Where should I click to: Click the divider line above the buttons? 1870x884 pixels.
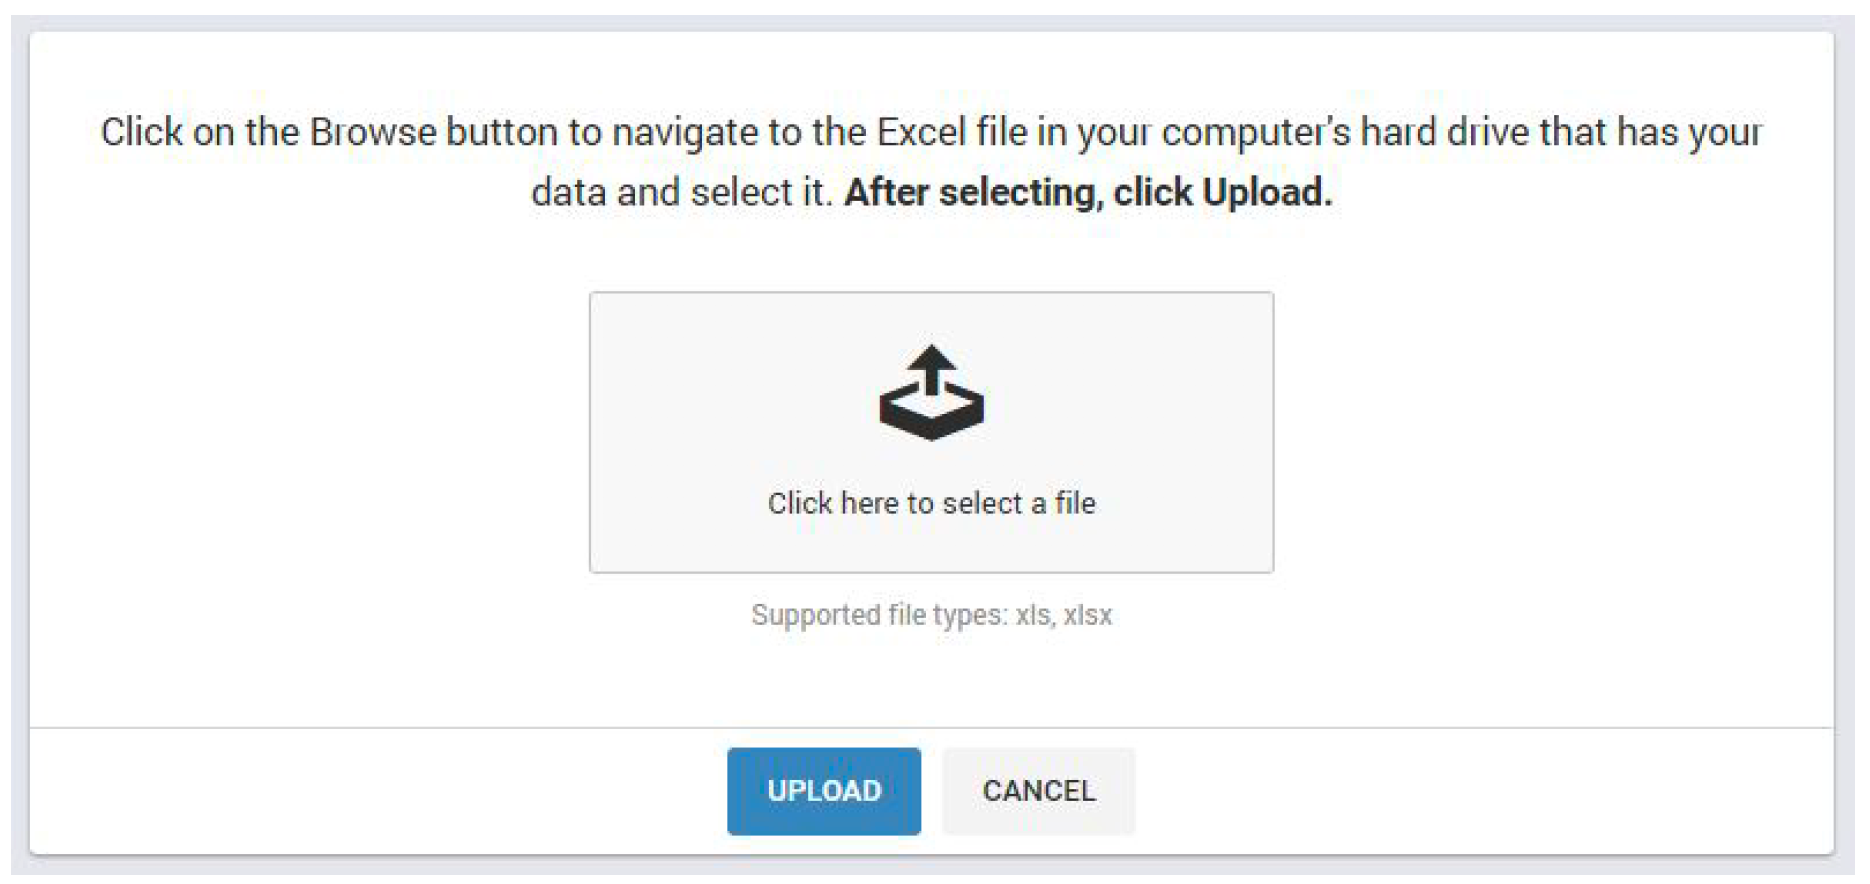point(931,728)
